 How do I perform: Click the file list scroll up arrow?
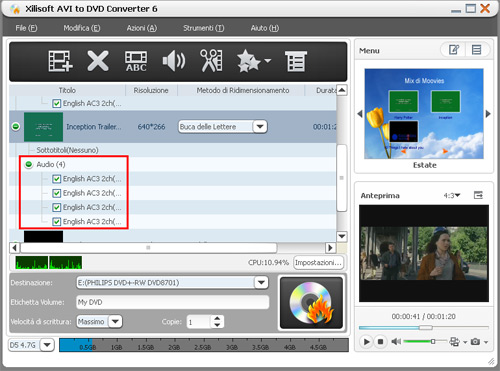coord(342,90)
